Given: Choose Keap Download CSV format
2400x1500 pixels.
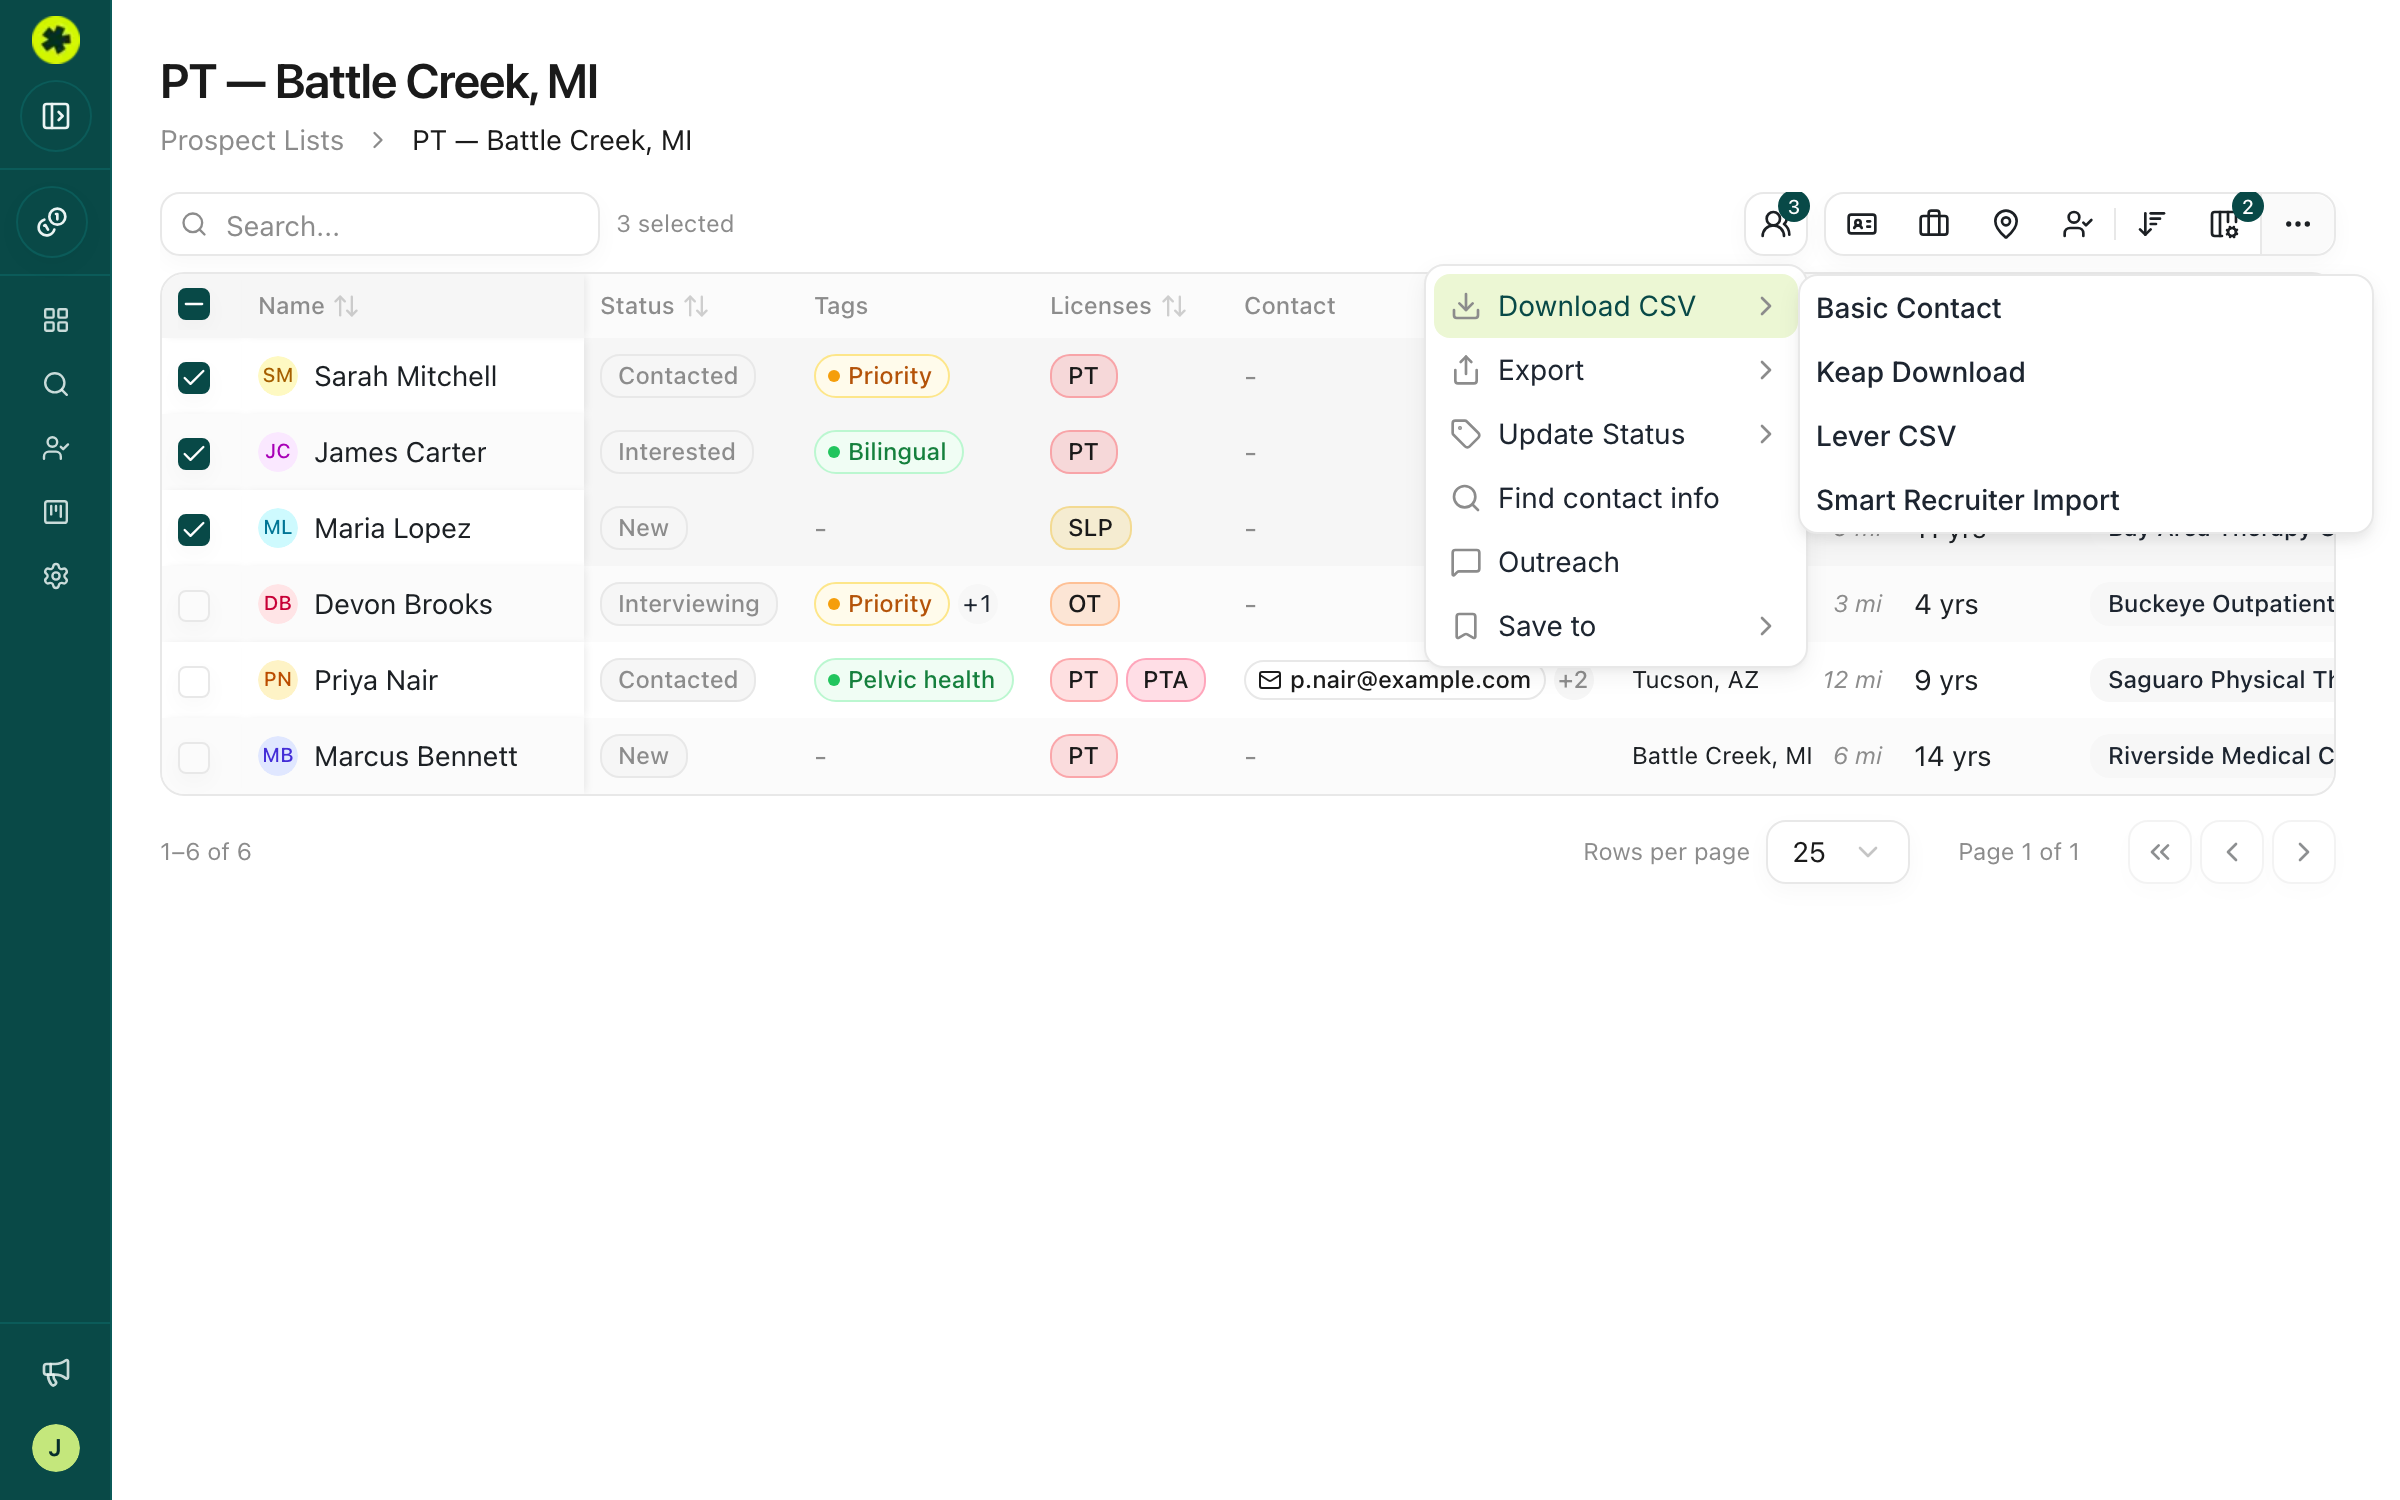Looking at the screenshot, I should click(x=2085, y=372).
